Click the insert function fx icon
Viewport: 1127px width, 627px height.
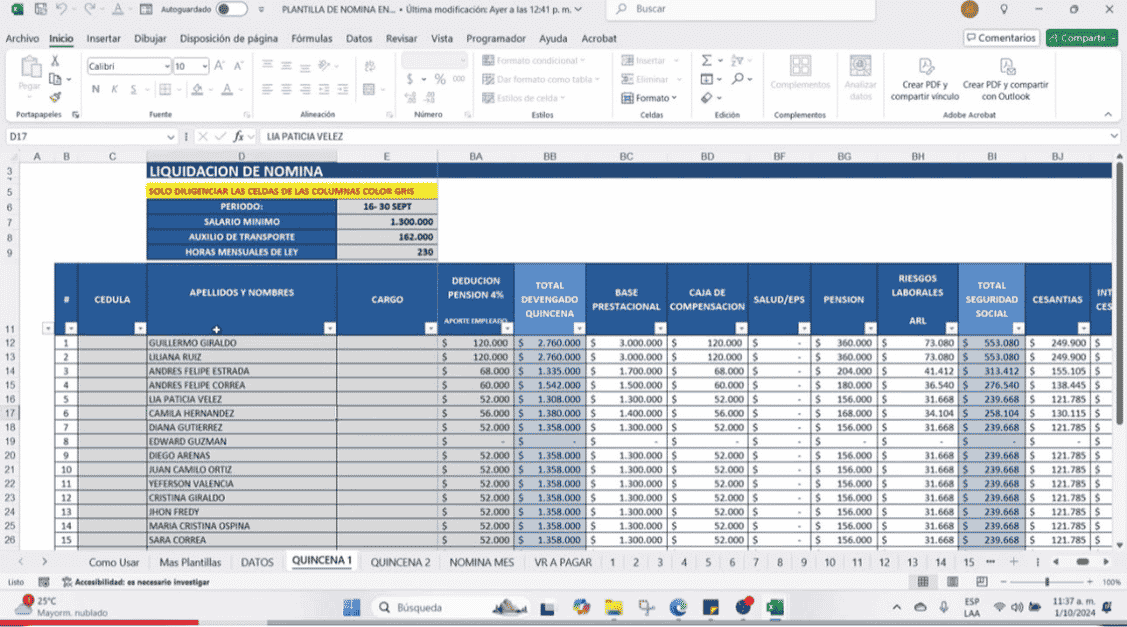point(239,137)
